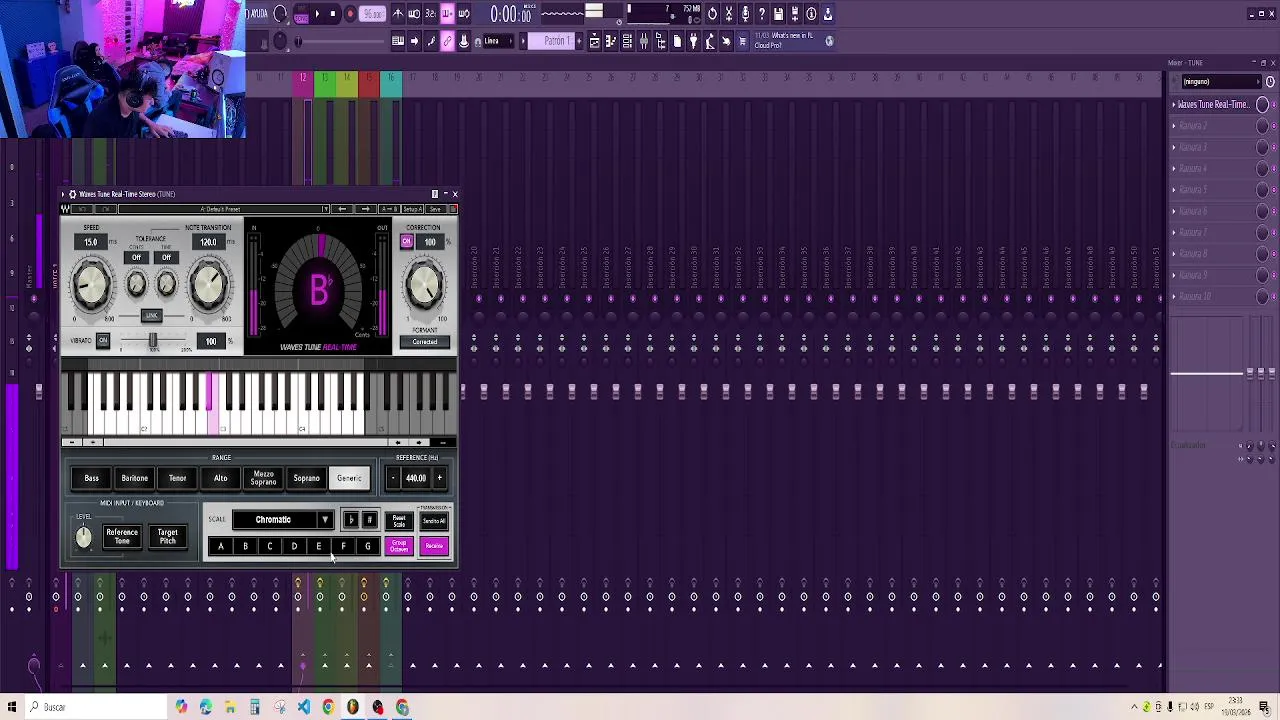The height and width of the screenshot is (720, 1280).
Task: Open the Browser view icon
Action: coord(660,41)
